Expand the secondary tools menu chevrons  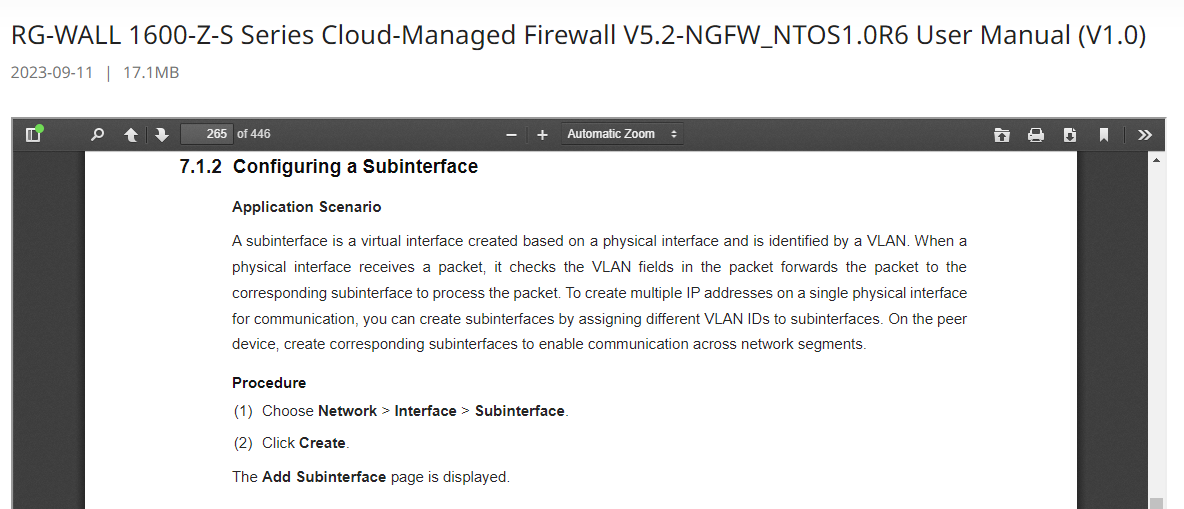click(1145, 134)
